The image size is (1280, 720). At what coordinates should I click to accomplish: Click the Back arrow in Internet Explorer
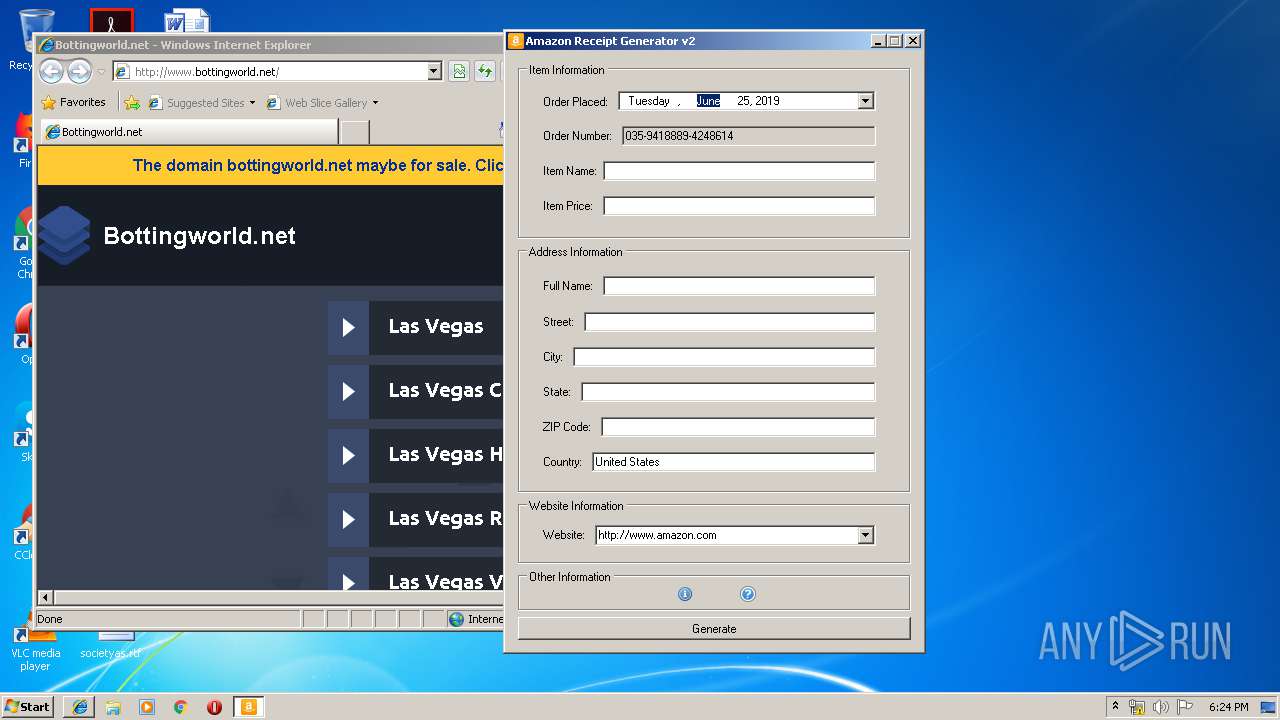pyautogui.click(x=51, y=71)
